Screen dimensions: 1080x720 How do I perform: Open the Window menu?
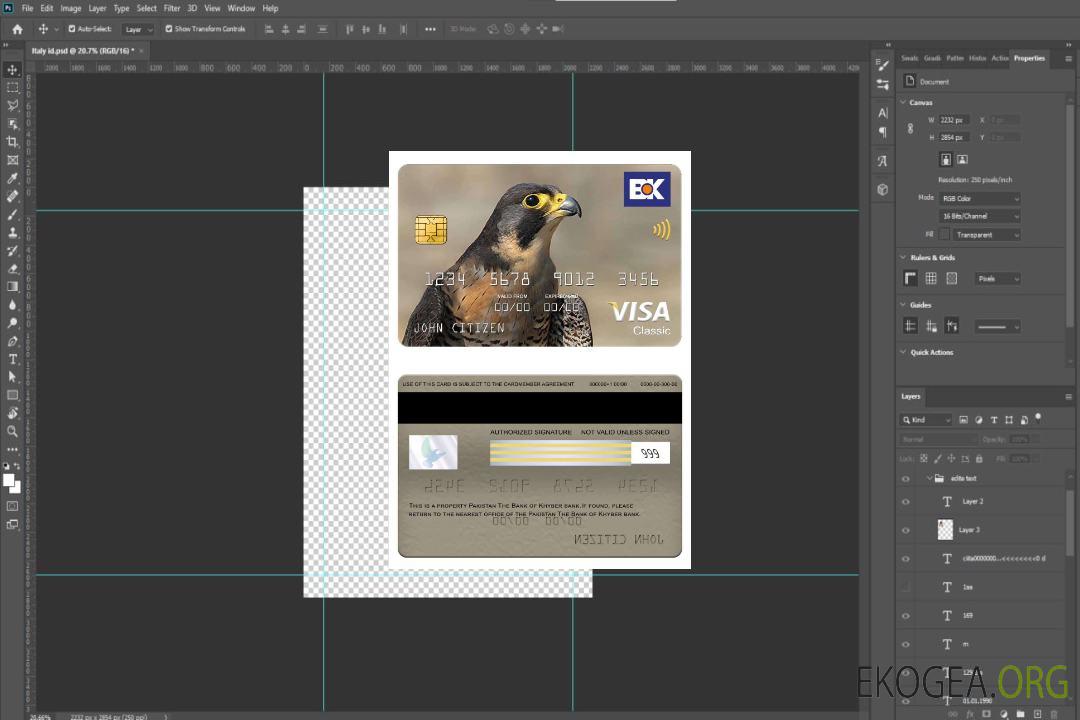pos(241,8)
